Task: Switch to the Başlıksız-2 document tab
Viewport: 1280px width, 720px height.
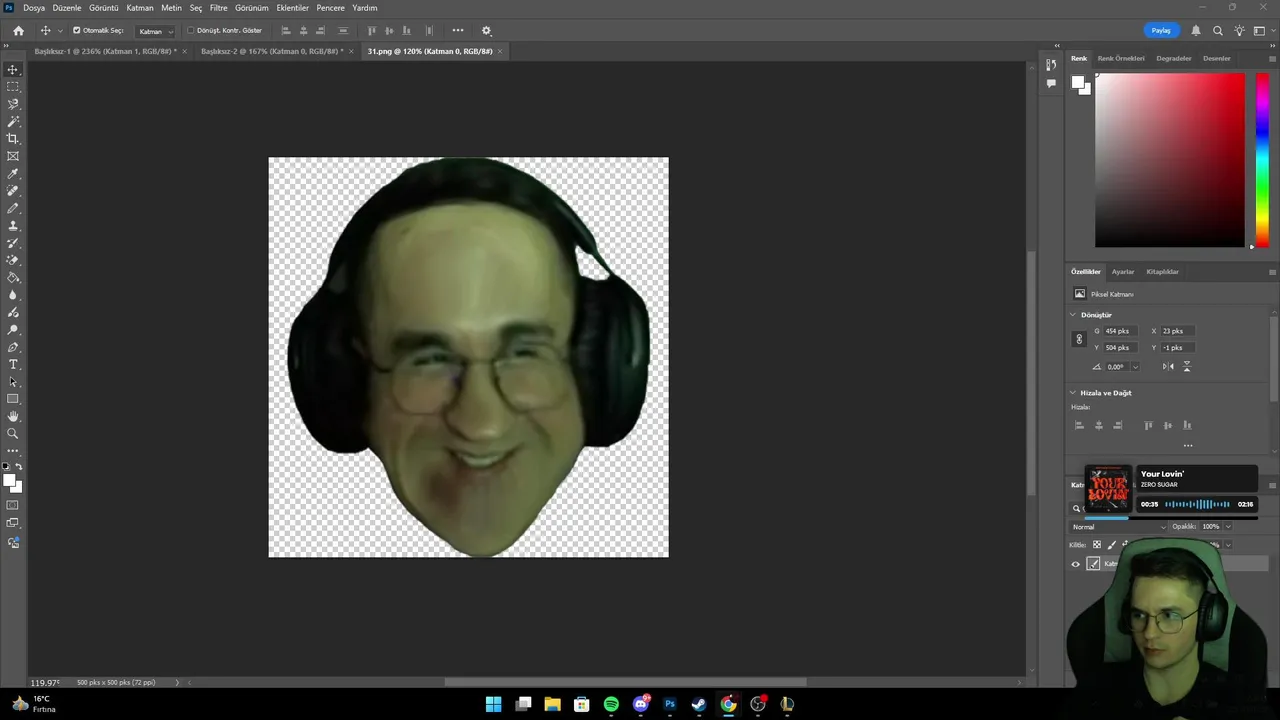Action: (x=272, y=51)
